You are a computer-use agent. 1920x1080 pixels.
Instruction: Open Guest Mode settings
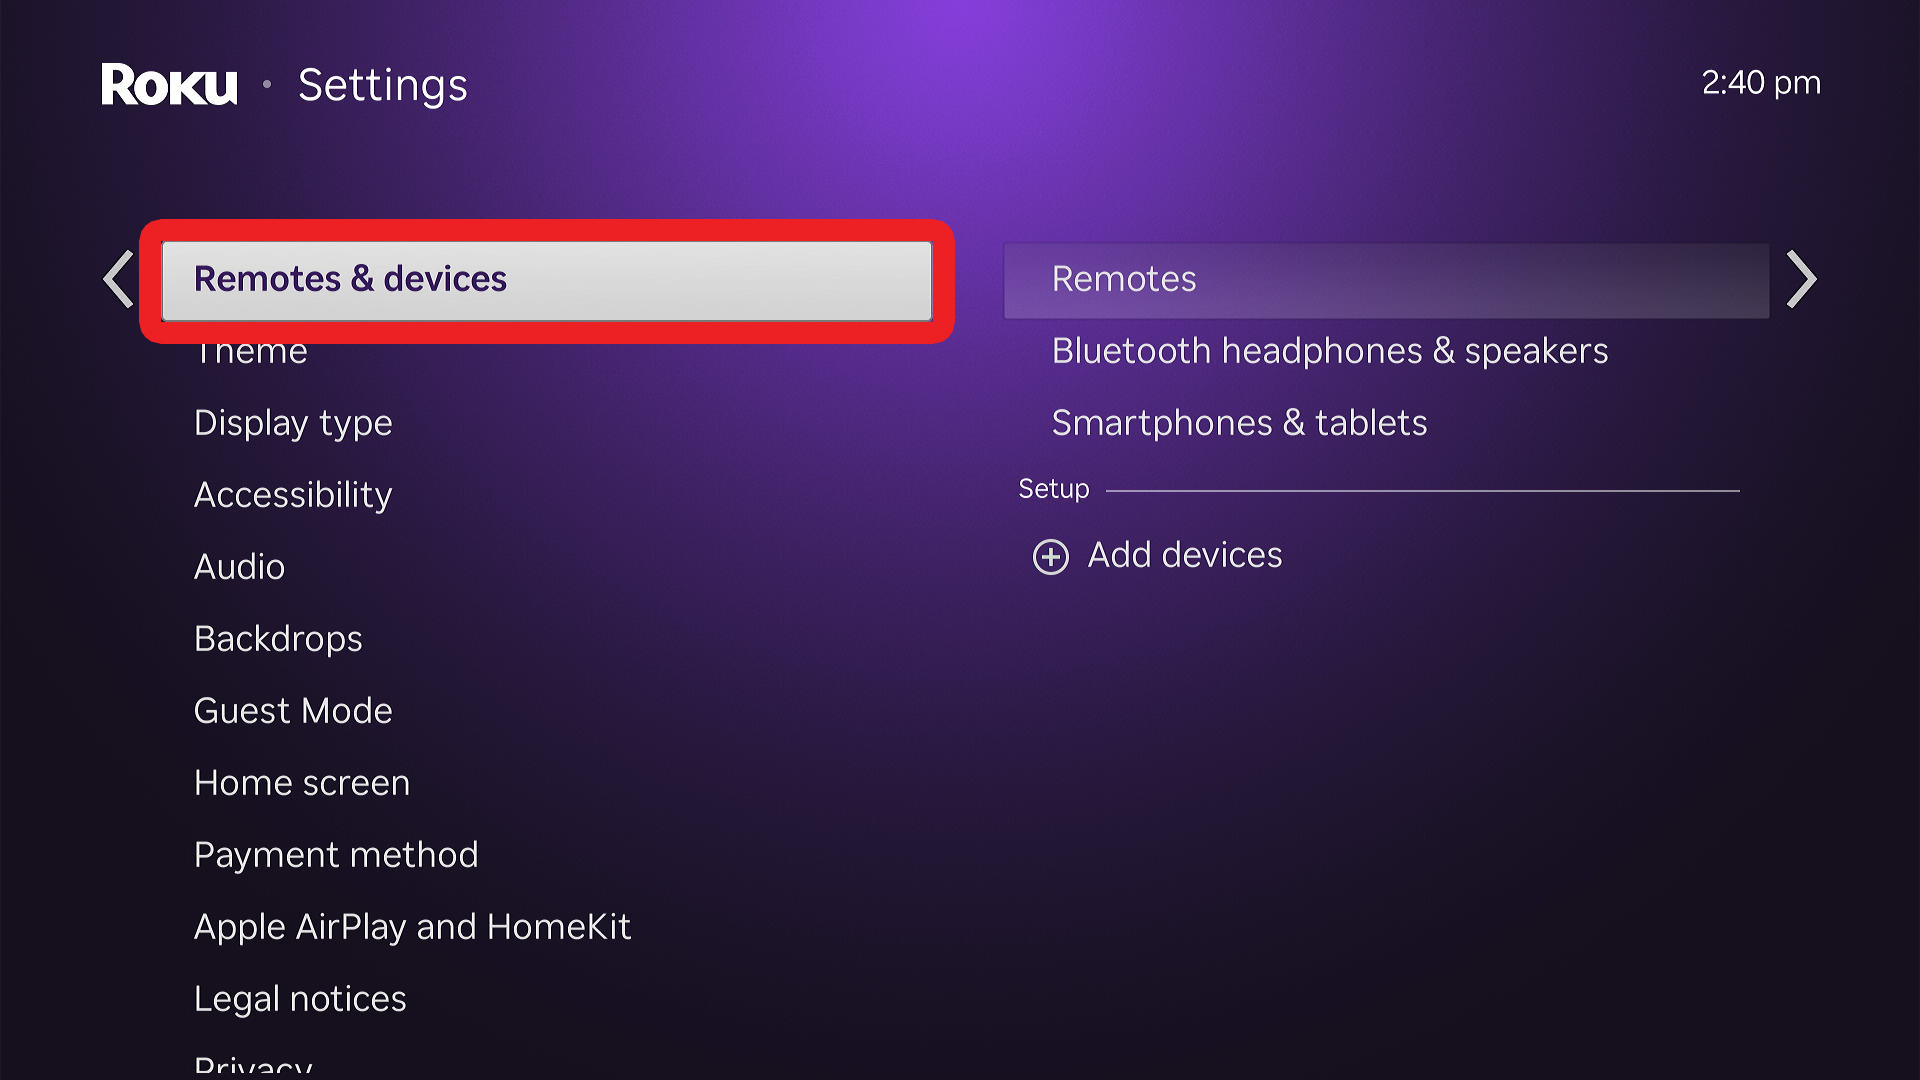(293, 711)
